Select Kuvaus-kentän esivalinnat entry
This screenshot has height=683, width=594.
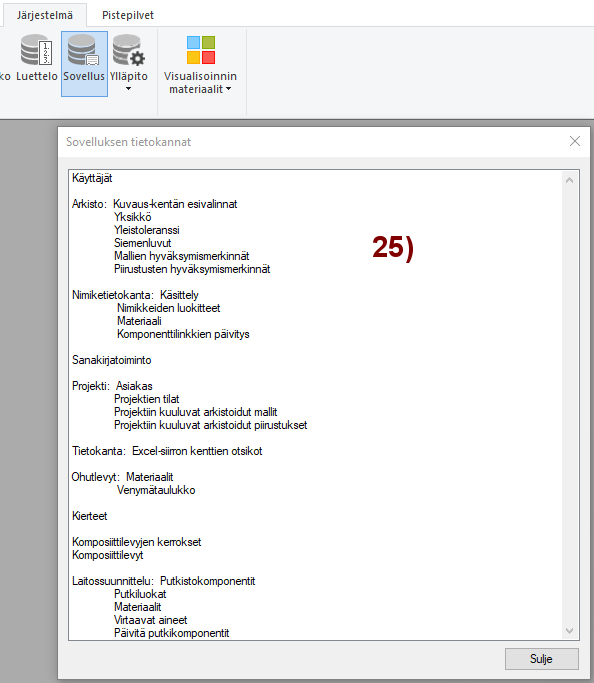(175, 204)
